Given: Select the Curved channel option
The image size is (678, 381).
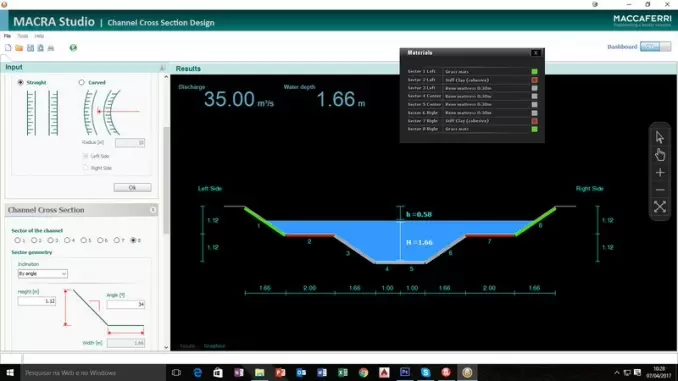Looking at the screenshot, I should click(x=81, y=82).
